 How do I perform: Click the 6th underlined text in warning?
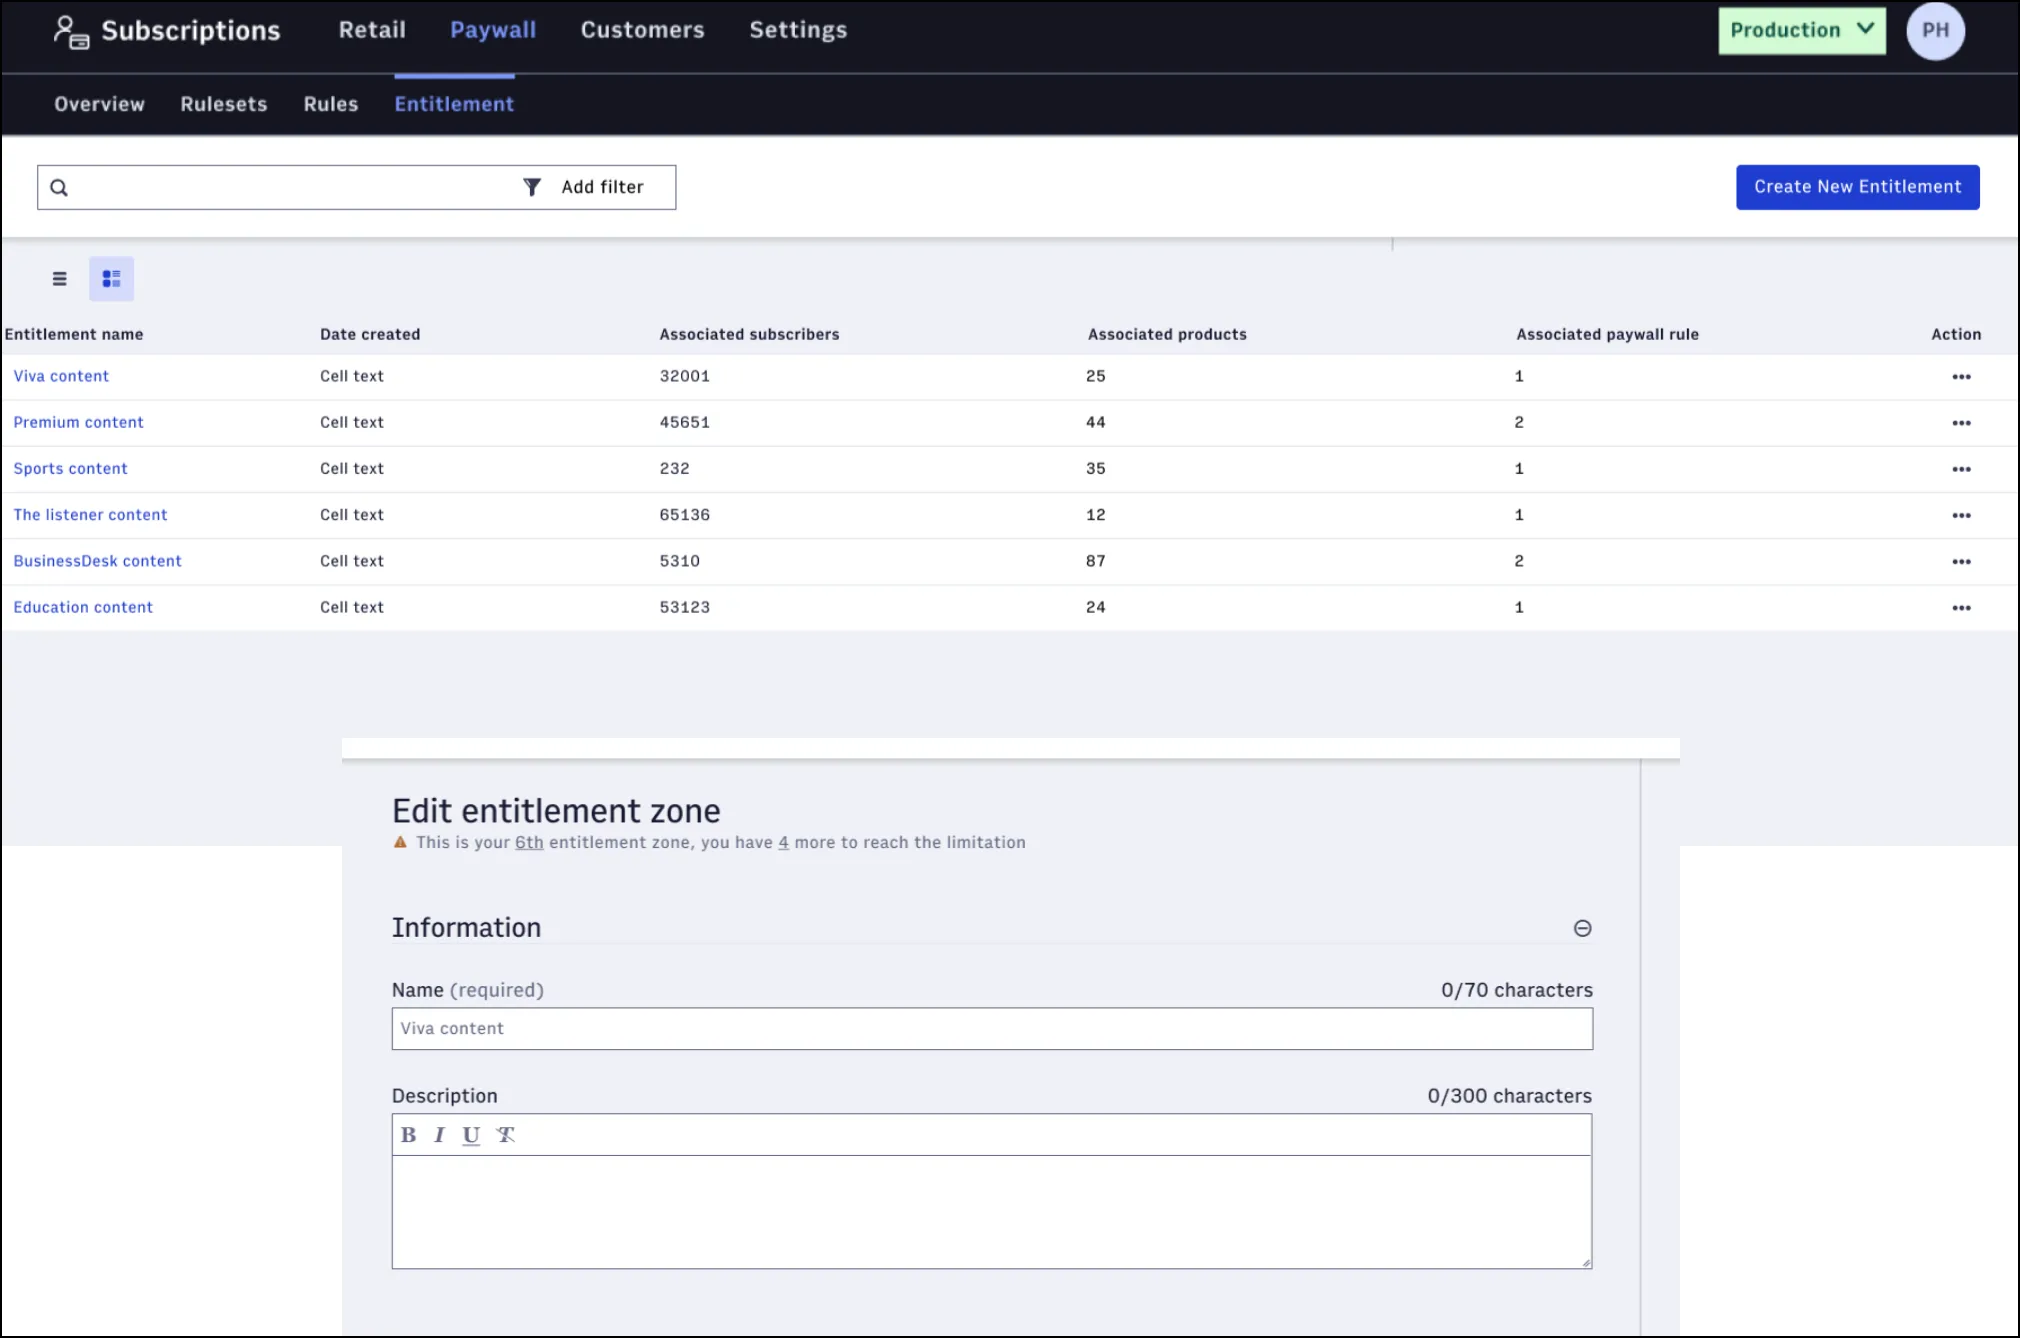click(529, 843)
